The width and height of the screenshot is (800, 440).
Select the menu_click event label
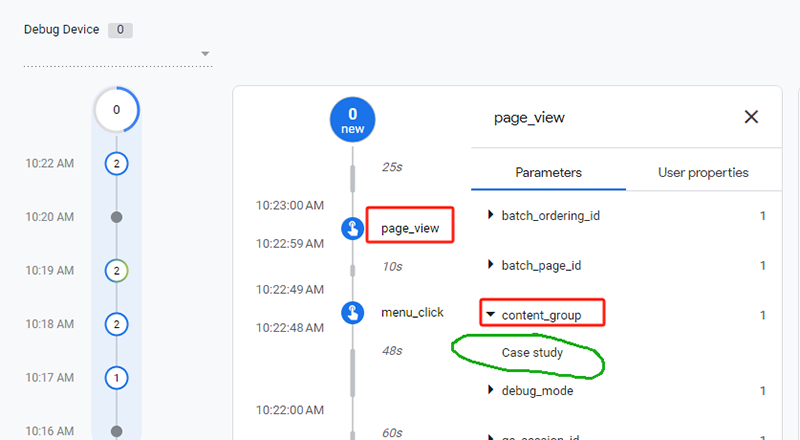pyautogui.click(x=412, y=312)
